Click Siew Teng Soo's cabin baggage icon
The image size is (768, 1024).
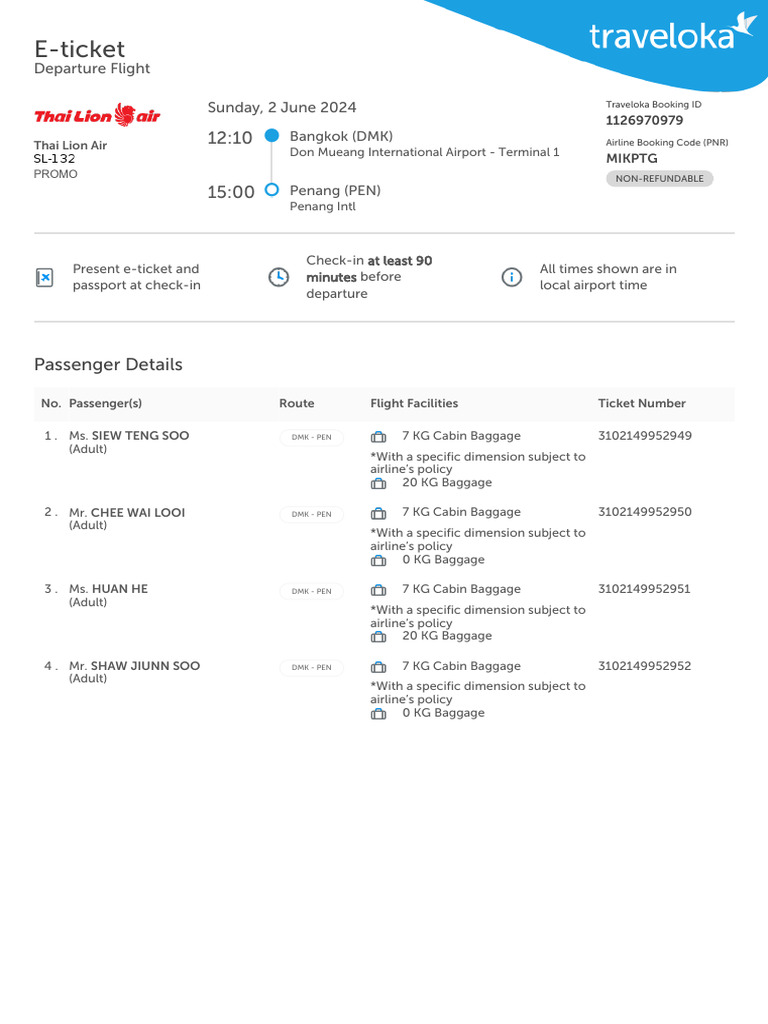coord(378,437)
